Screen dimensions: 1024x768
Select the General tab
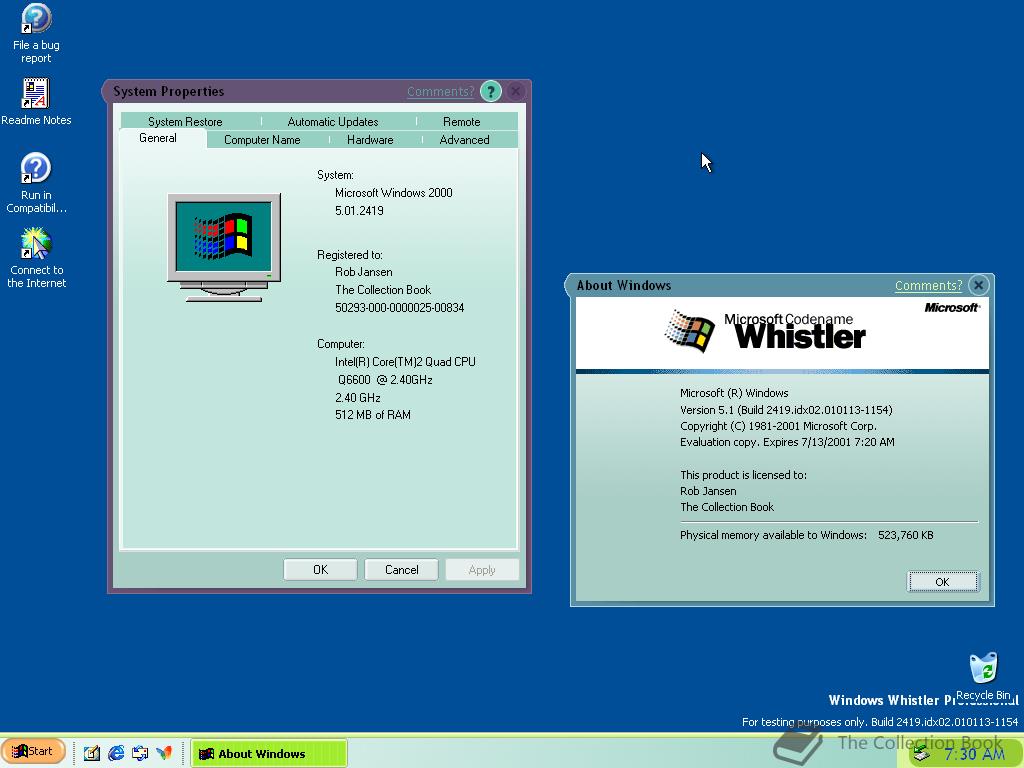[158, 138]
